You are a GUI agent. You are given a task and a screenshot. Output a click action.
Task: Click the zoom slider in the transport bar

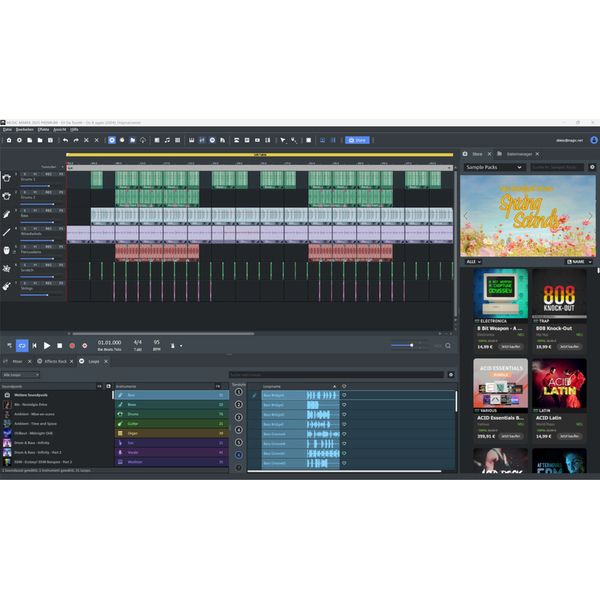(x=409, y=346)
